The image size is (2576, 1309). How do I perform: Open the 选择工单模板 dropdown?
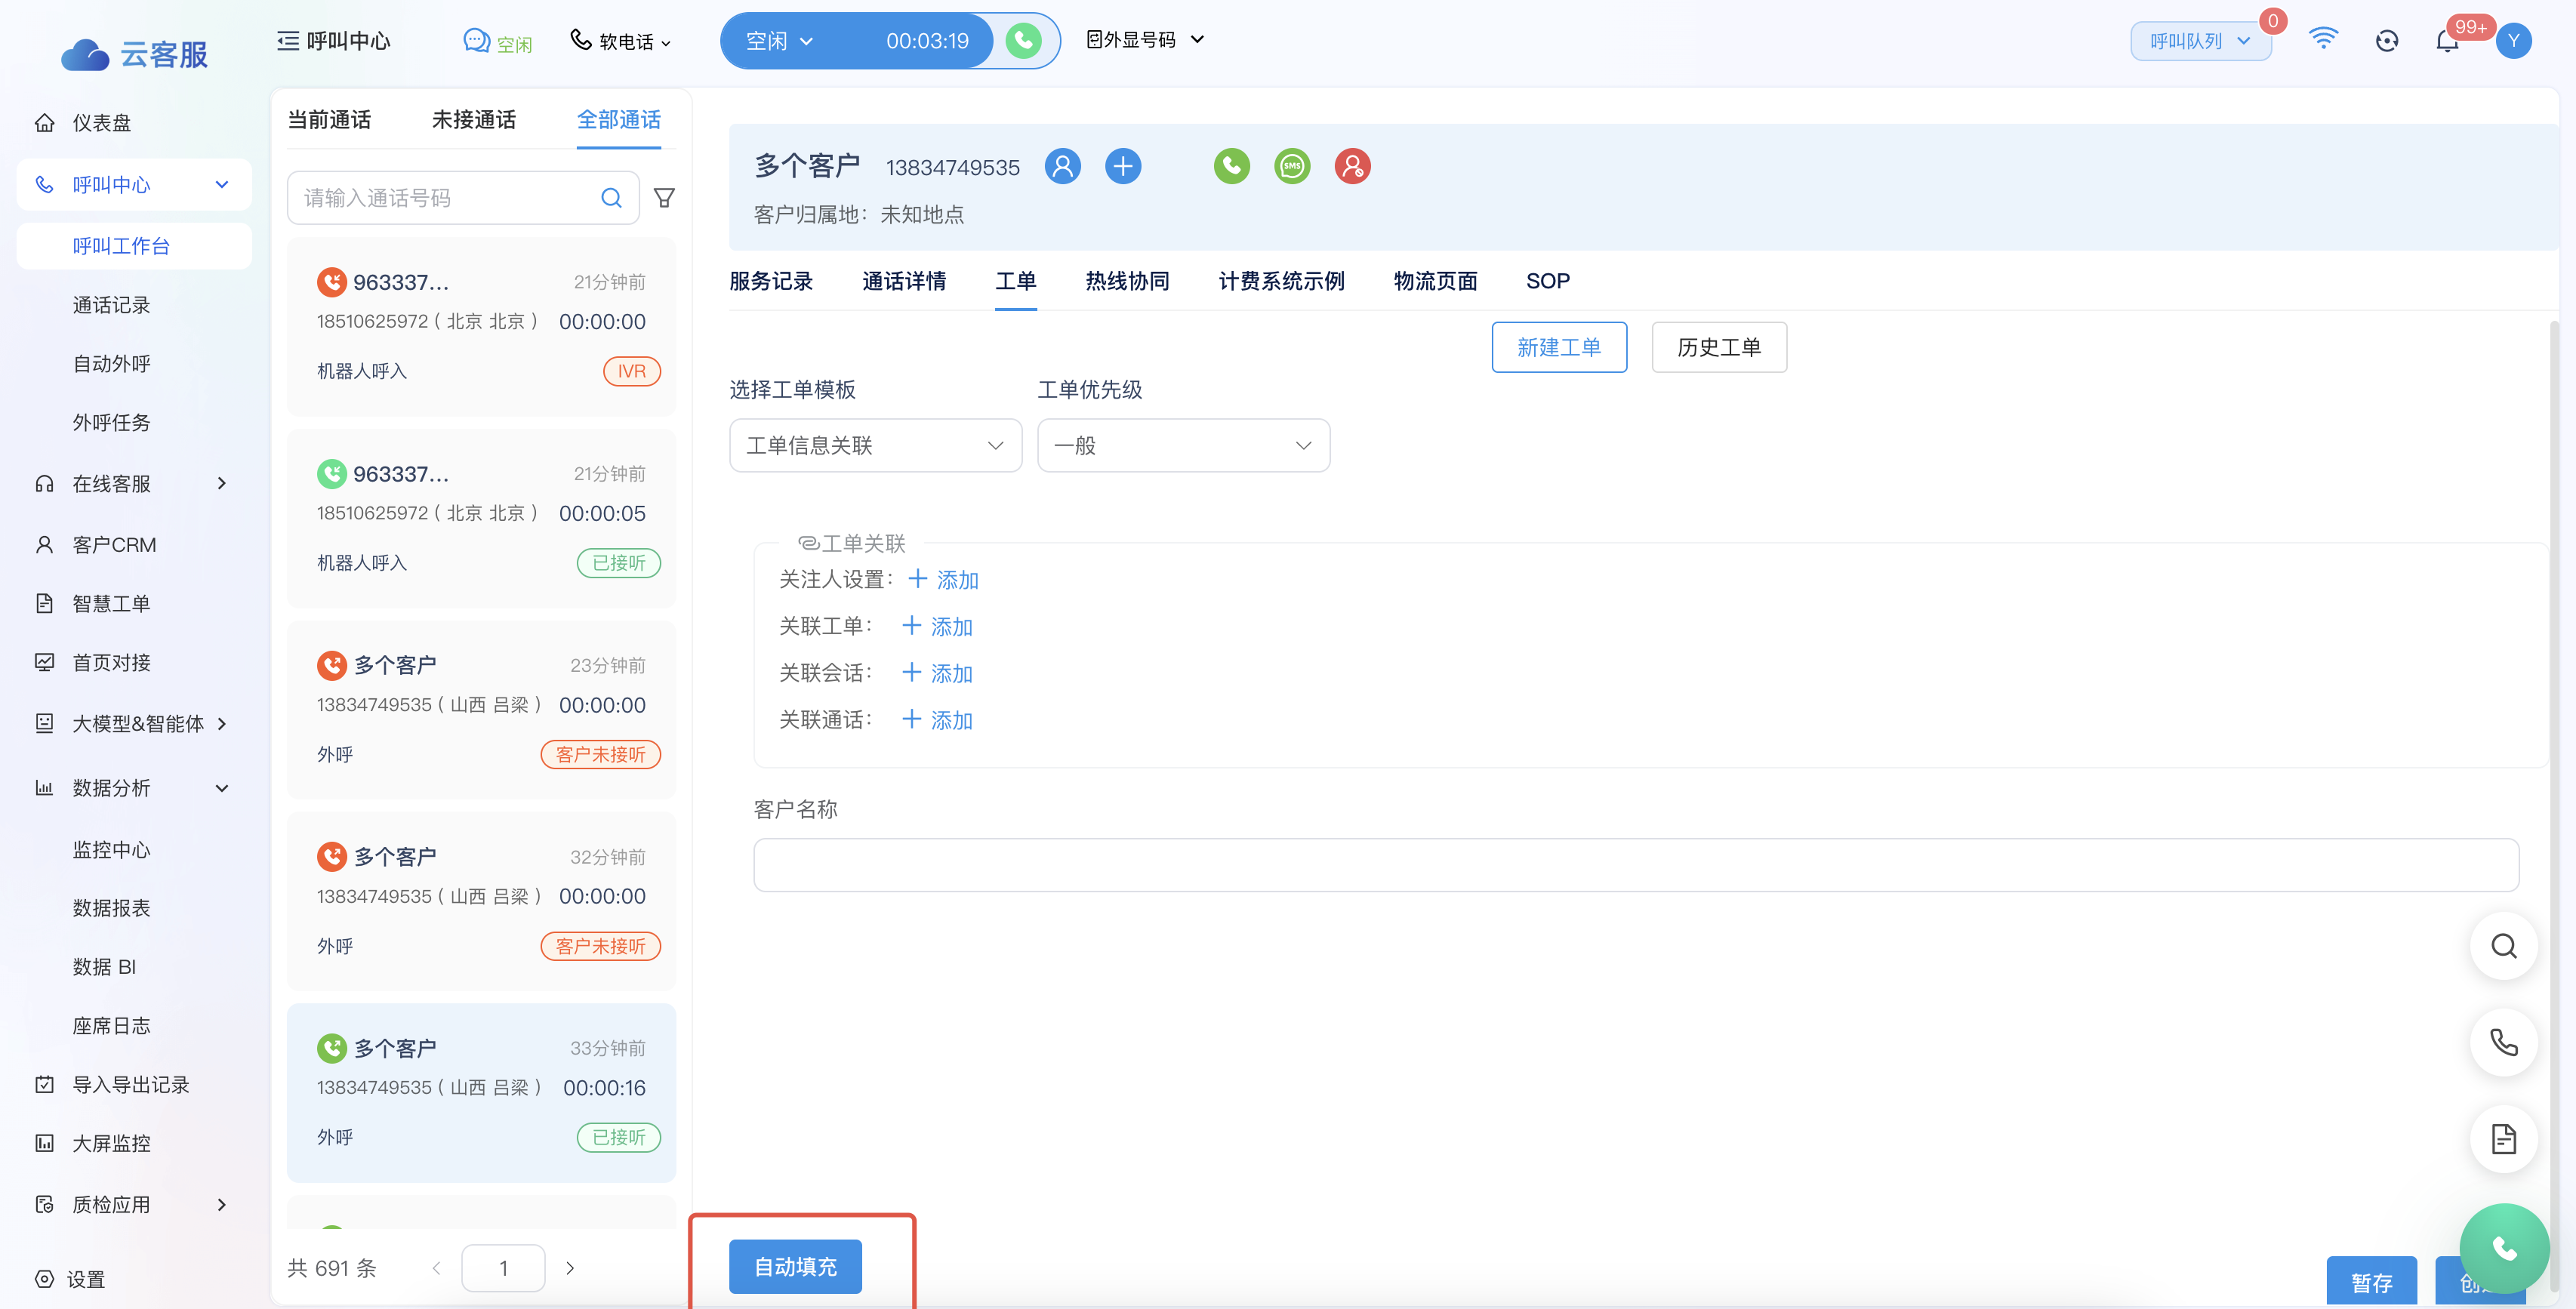tap(875, 445)
